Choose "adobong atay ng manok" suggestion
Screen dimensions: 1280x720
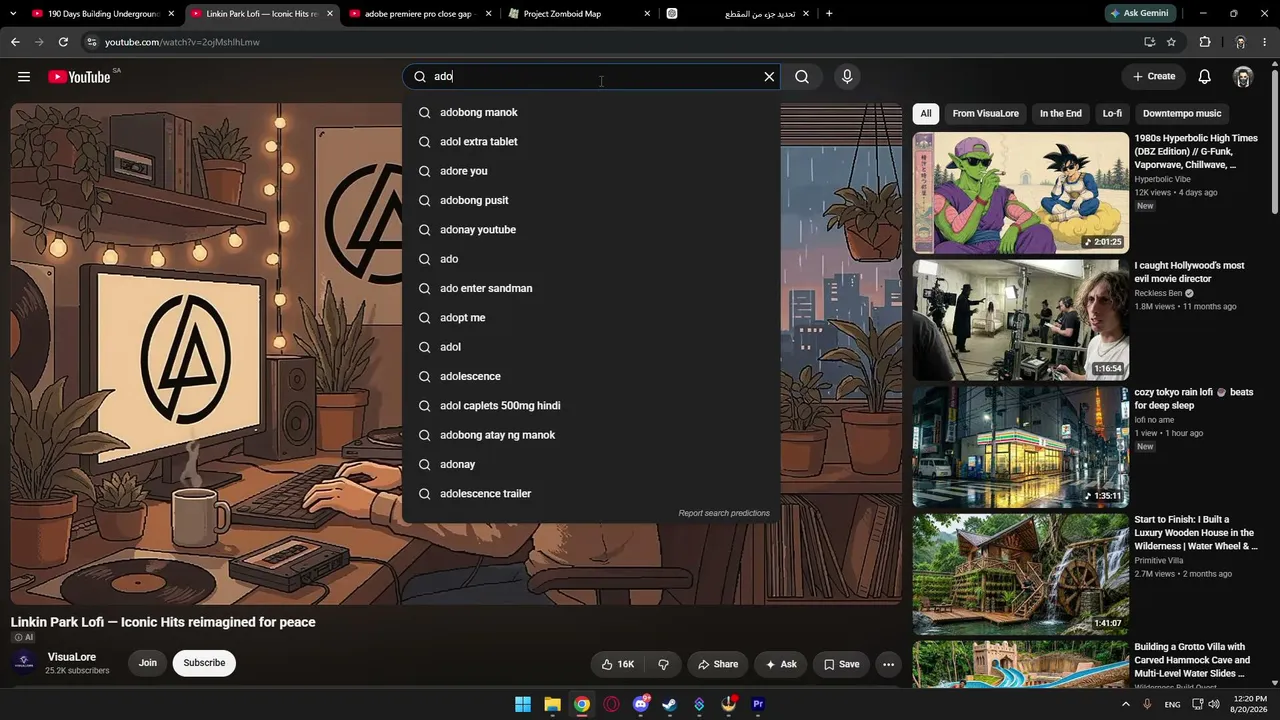(591, 435)
